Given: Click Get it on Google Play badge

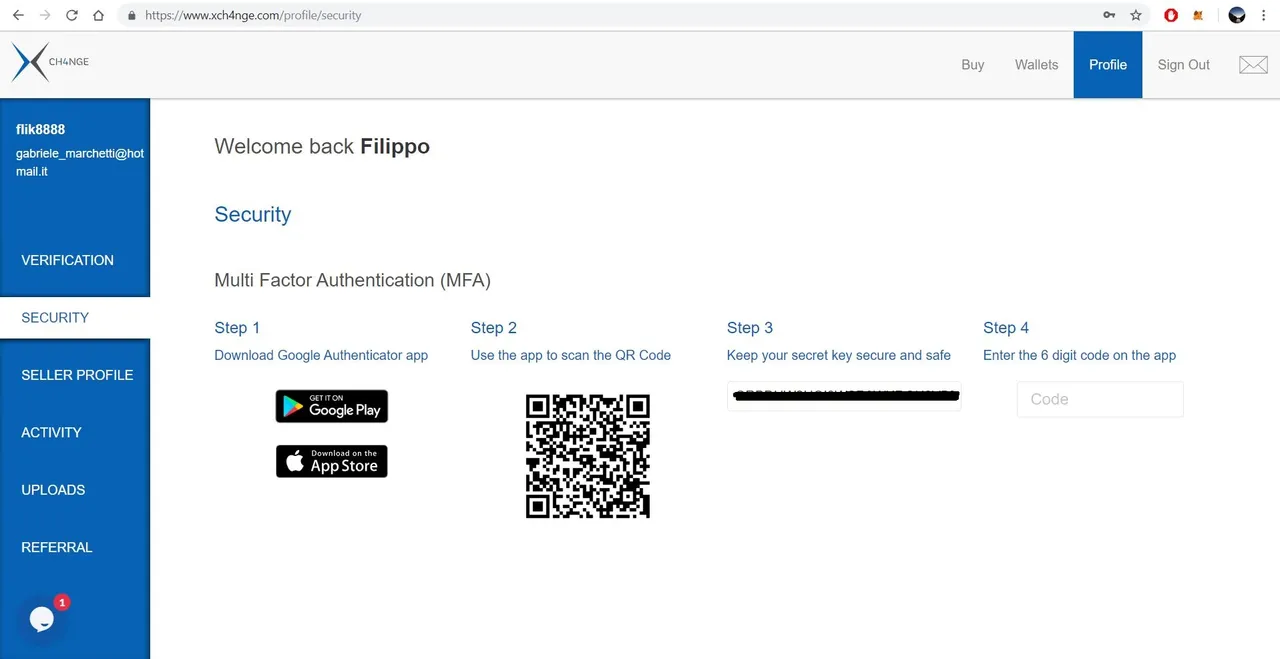Looking at the screenshot, I should (x=332, y=406).
